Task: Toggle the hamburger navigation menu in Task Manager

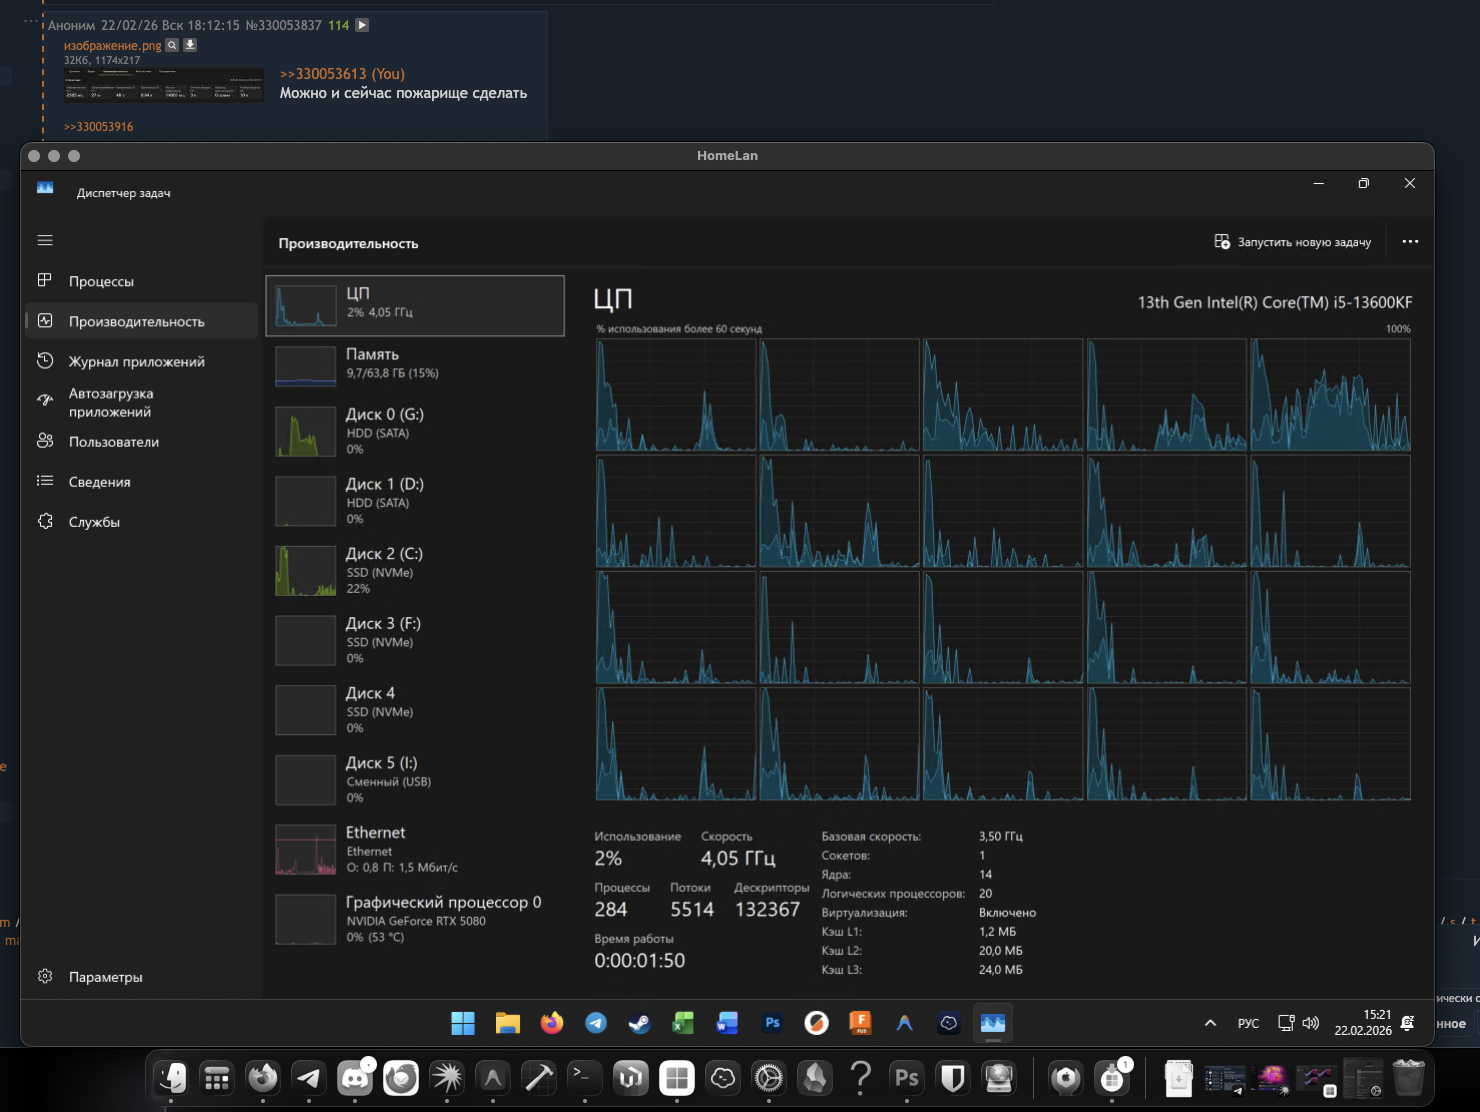Action: click(x=45, y=240)
